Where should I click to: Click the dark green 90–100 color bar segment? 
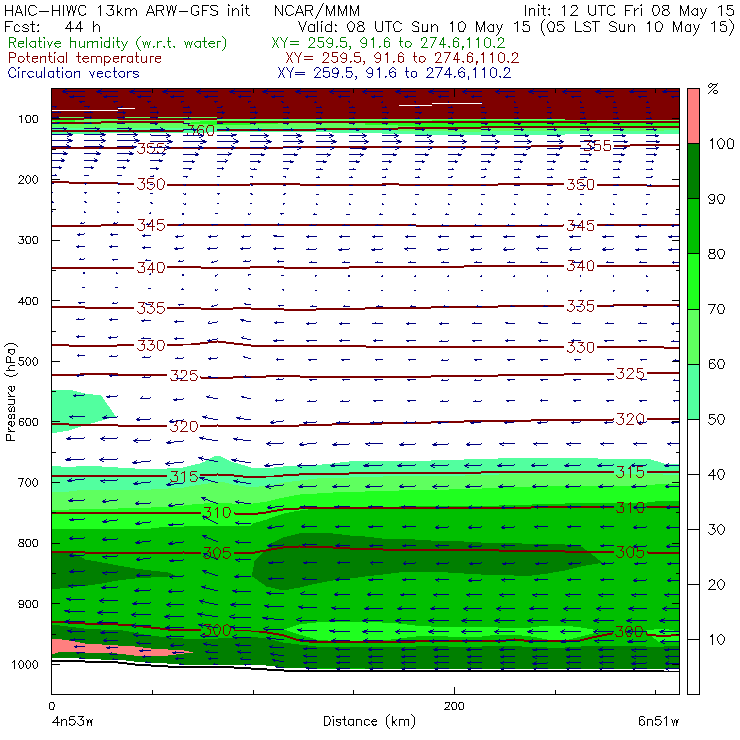coord(693,171)
